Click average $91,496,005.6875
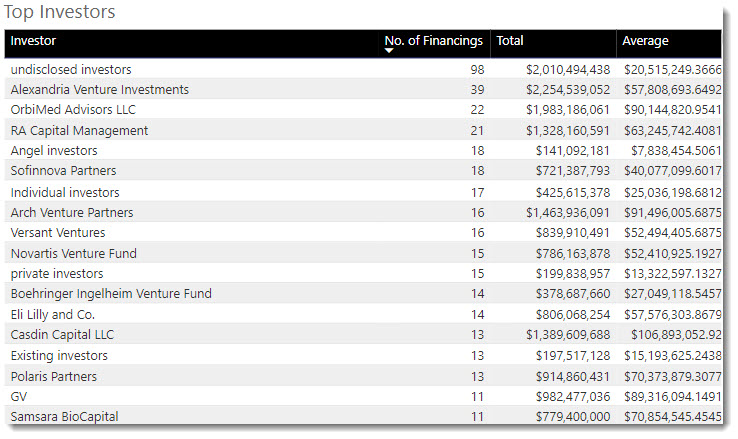This screenshot has width=738, height=439. (x=673, y=213)
